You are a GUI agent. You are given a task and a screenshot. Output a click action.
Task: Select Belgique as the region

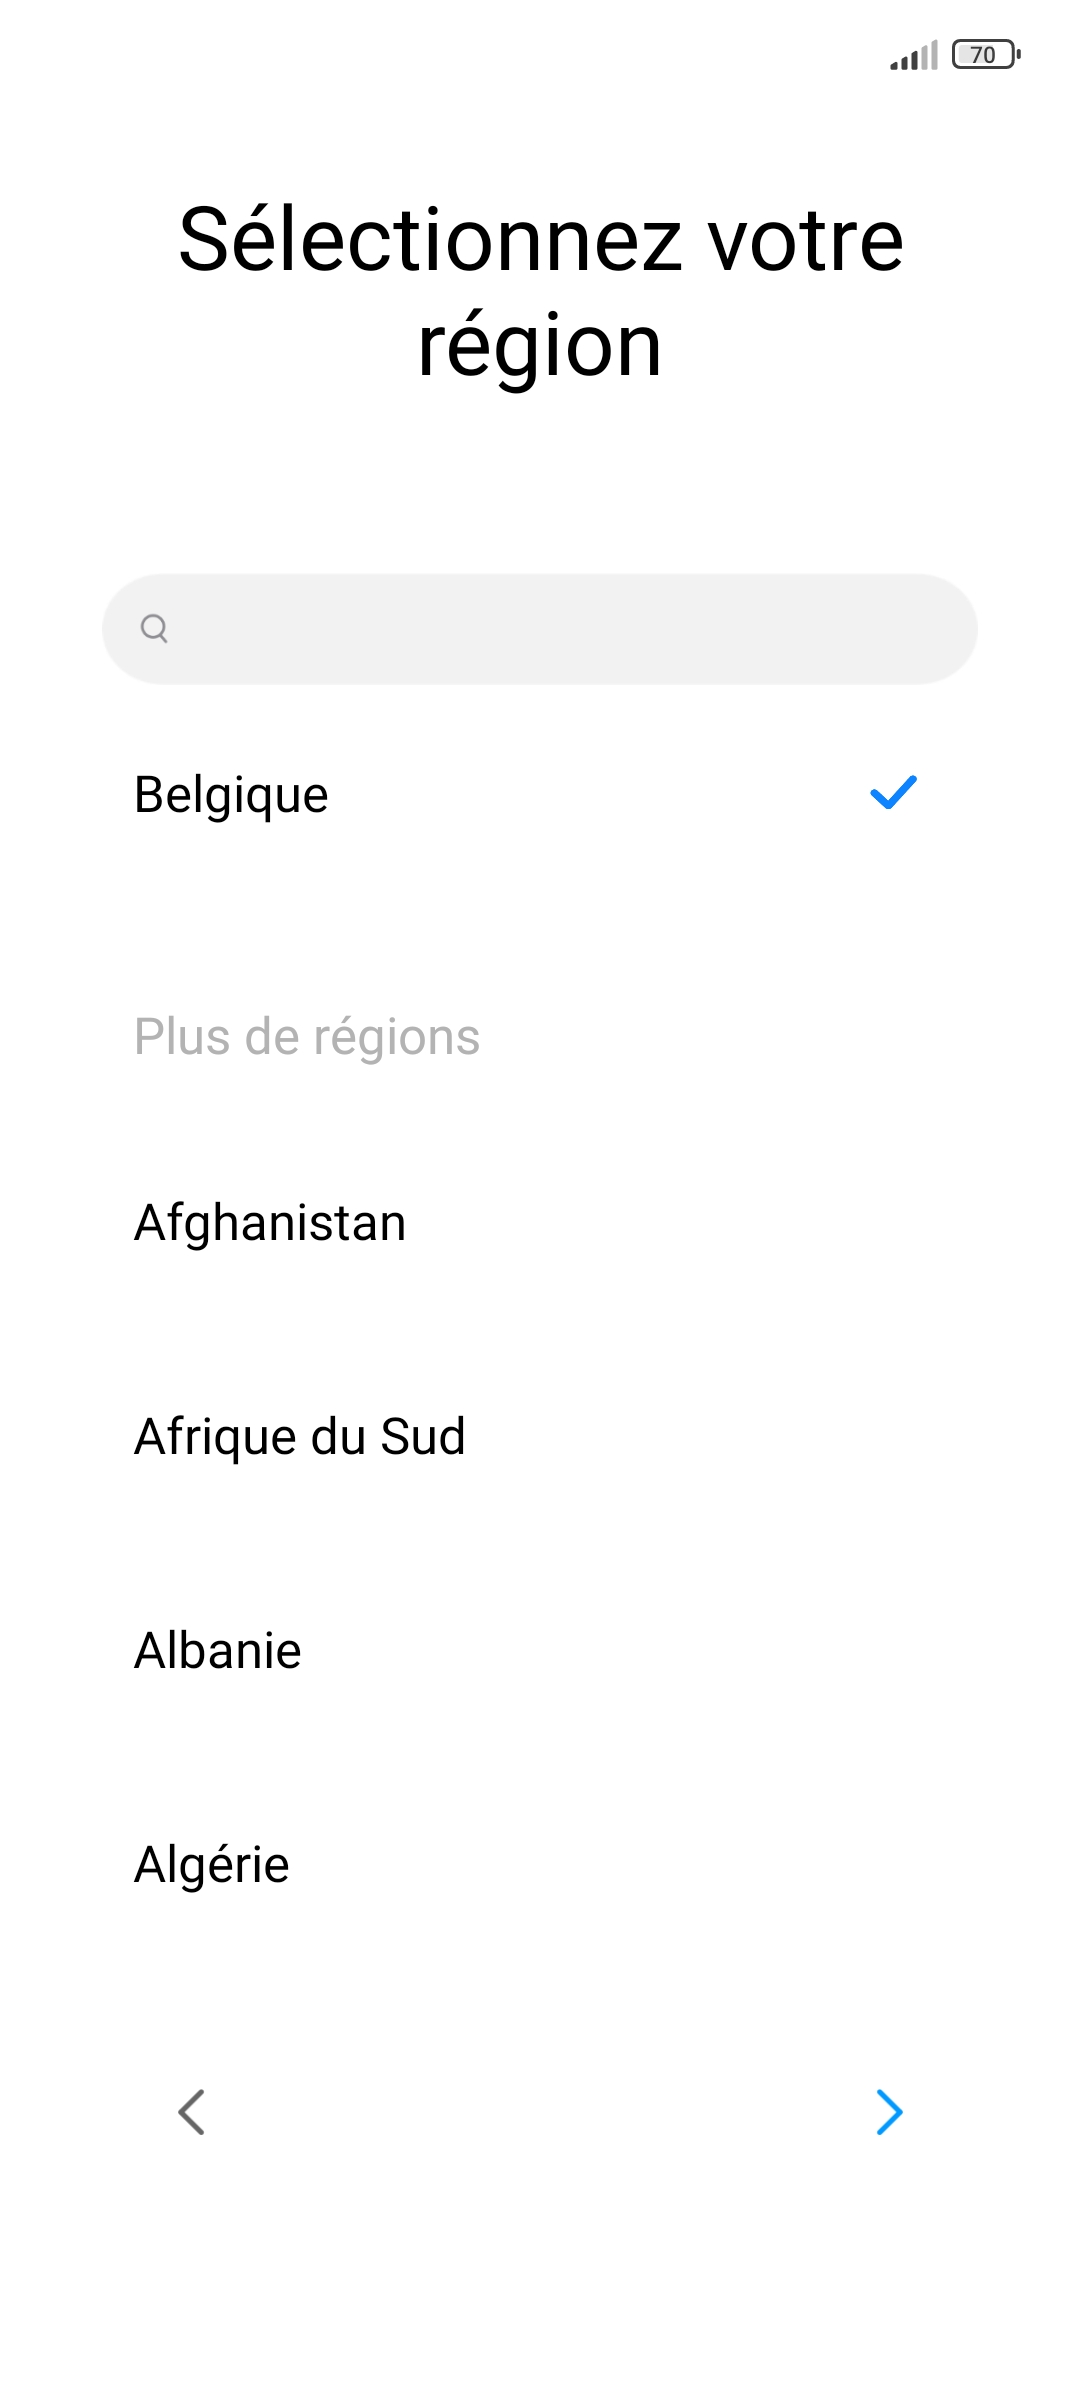coord(231,796)
